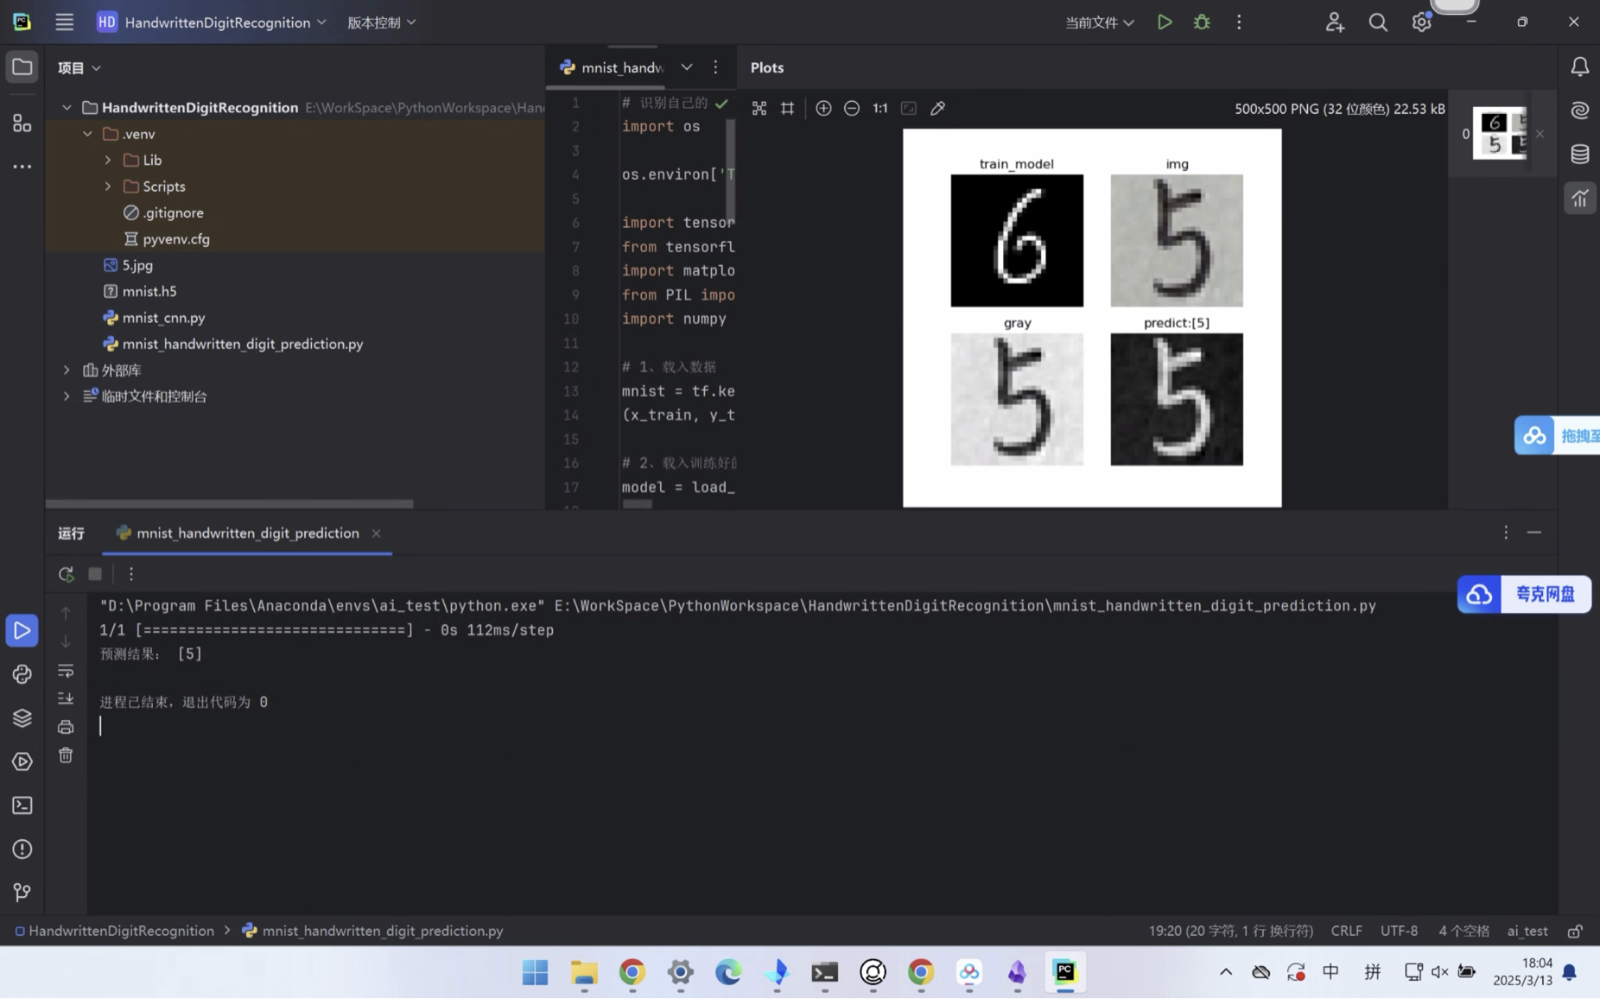Toggle scroll to end in console
Image resolution: width=1600 pixels, height=999 pixels.
(66, 698)
